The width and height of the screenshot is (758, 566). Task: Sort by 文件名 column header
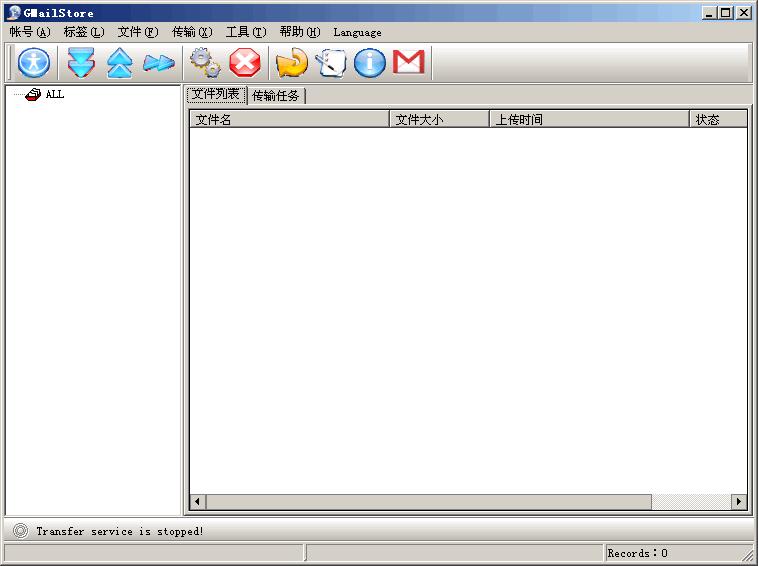pyautogui.click(x=289, y=120)
